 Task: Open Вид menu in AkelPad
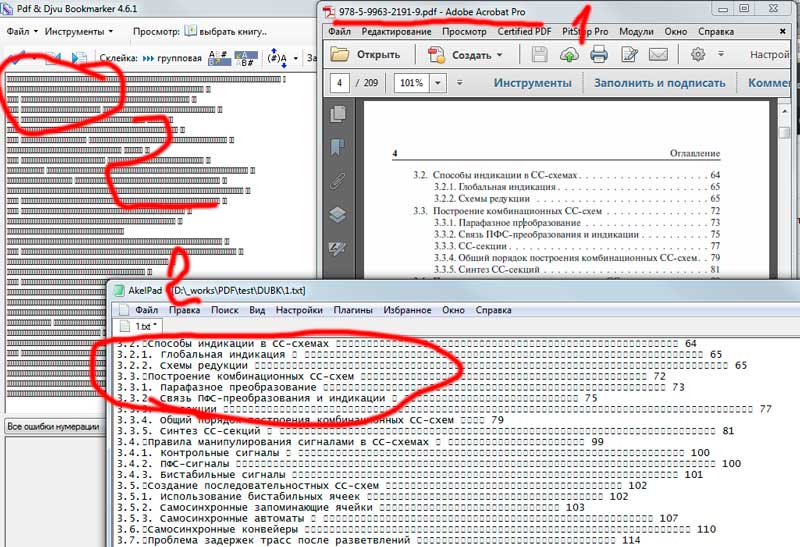point(257,310)
